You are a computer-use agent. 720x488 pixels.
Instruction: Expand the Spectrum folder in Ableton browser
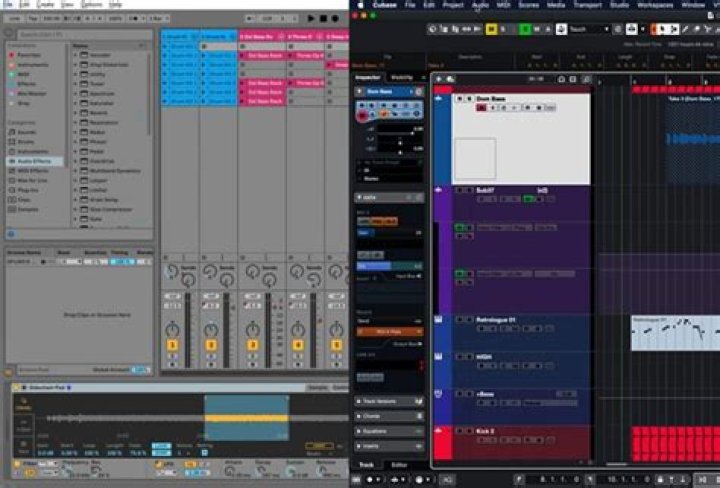click(x=75, y=93)
